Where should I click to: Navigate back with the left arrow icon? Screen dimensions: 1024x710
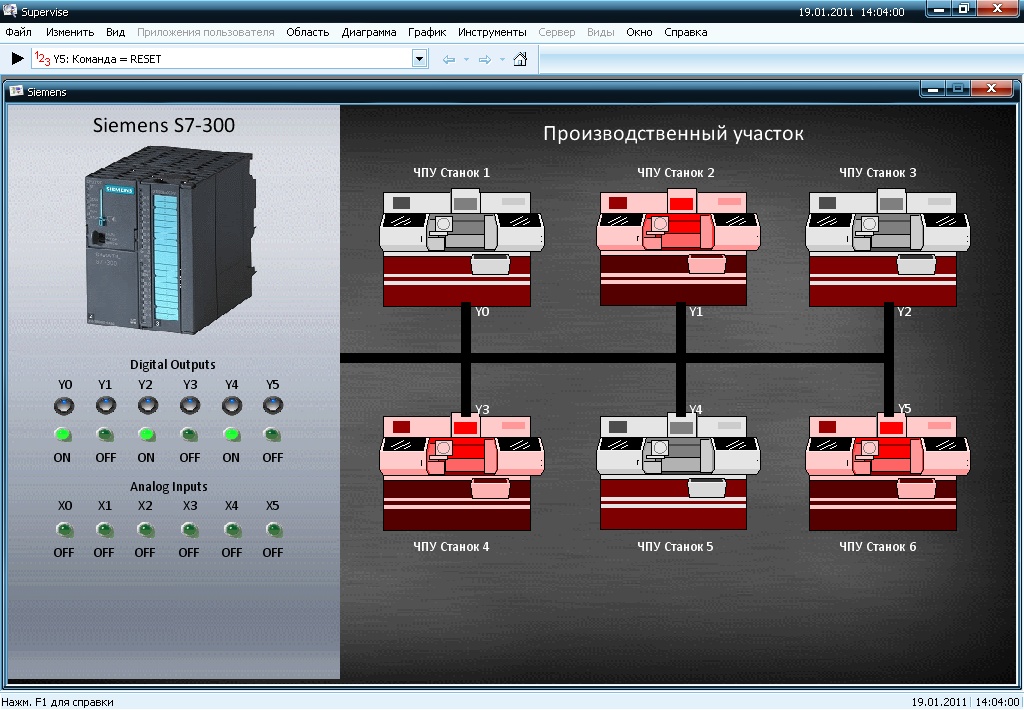449,59
